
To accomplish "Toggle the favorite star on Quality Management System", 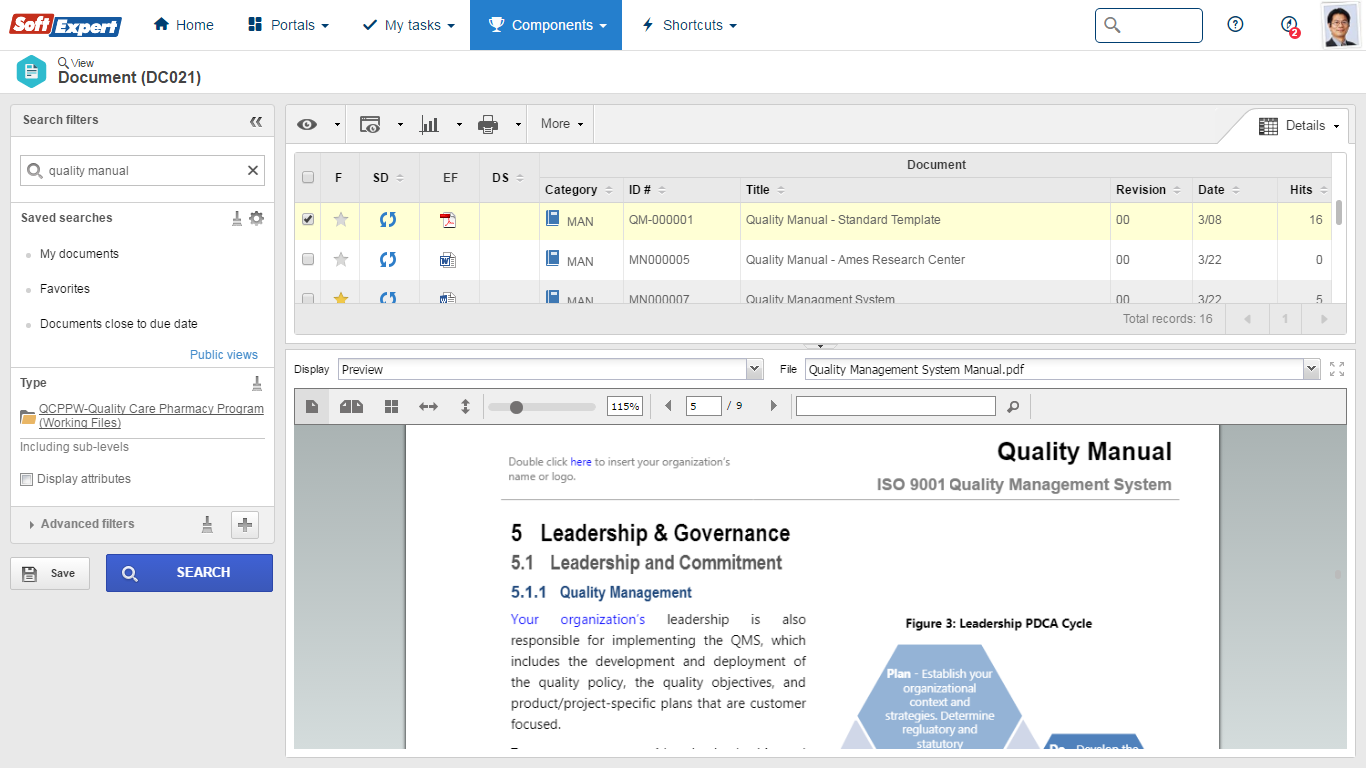I will point(340,296).
